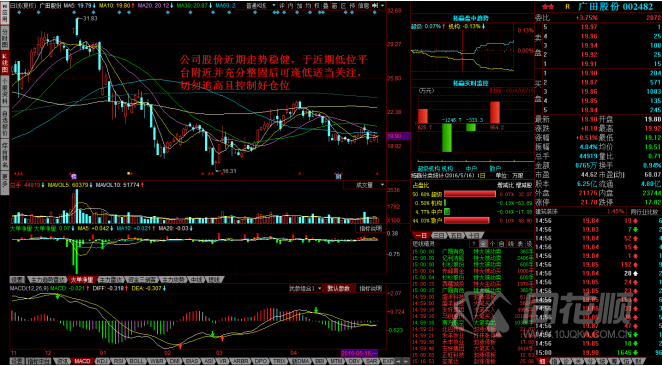Viewport: 662px width, 366px height.
Task: Click the 叠 overlay toolbar icon
Action: point(326,5)
